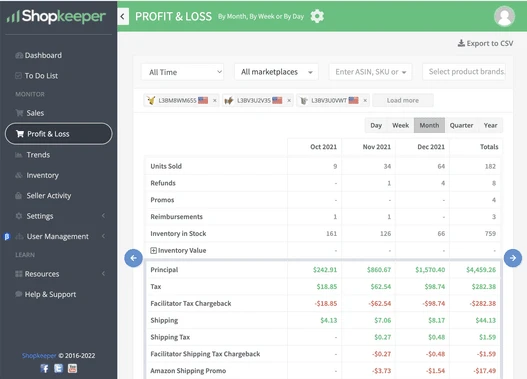Open the Shopkeeper footer link
This screenshot has height=379, width=527.
39,355
